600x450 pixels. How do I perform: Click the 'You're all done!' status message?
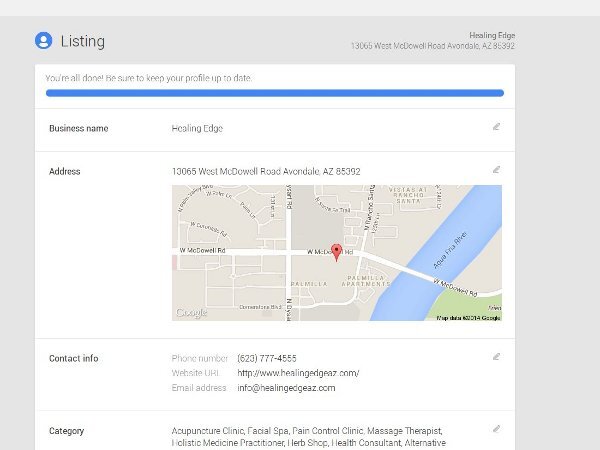pyautogui.click(x=148, y=78)
